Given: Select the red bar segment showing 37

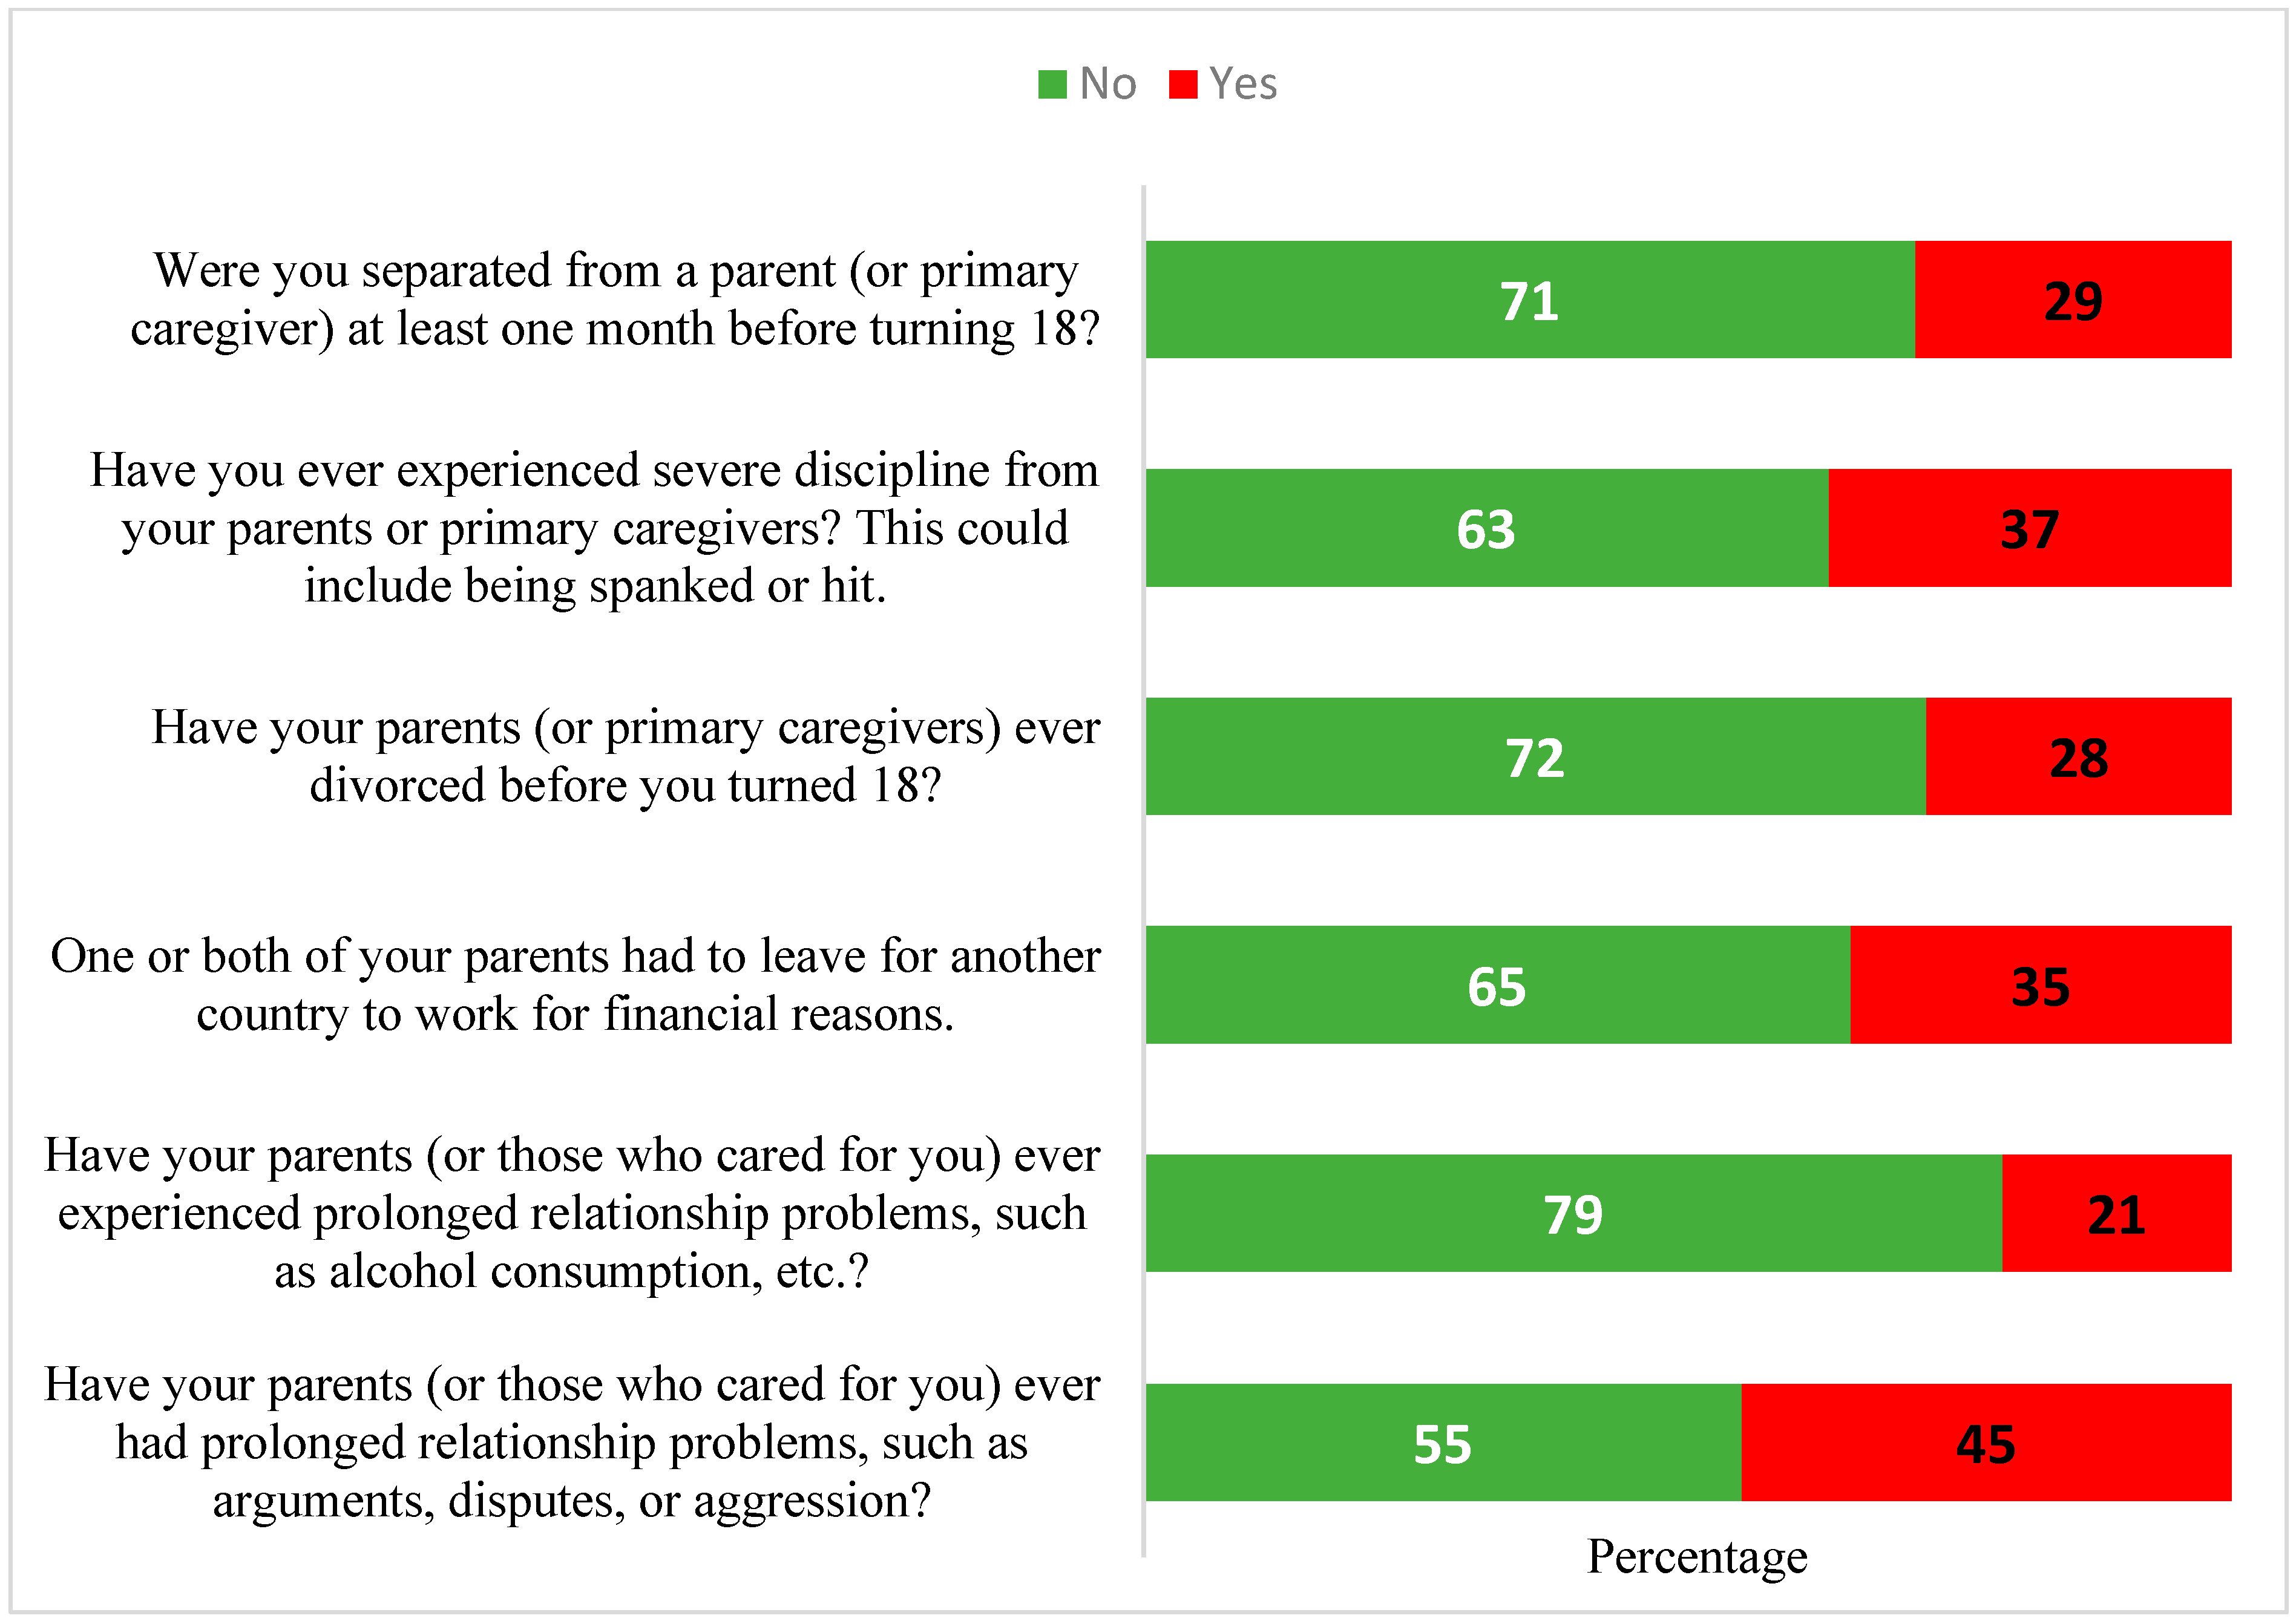Looking at the screenshot, I should [x=2030, y=528].
